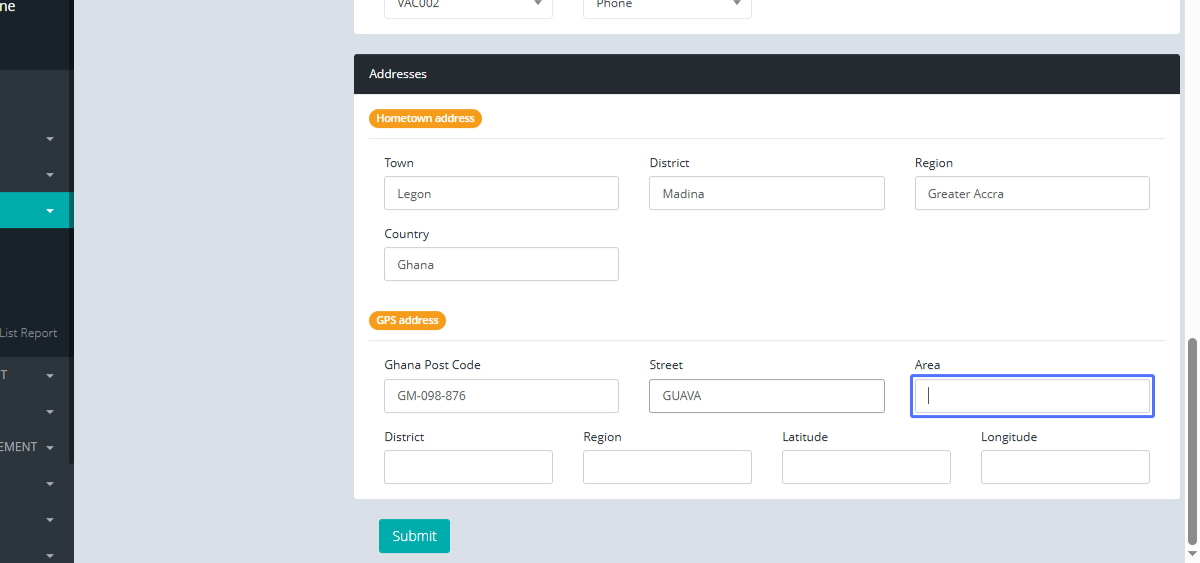Click the Street field containing GUAVA
The width and height of the screenshot is (1200, 563).
766,396
